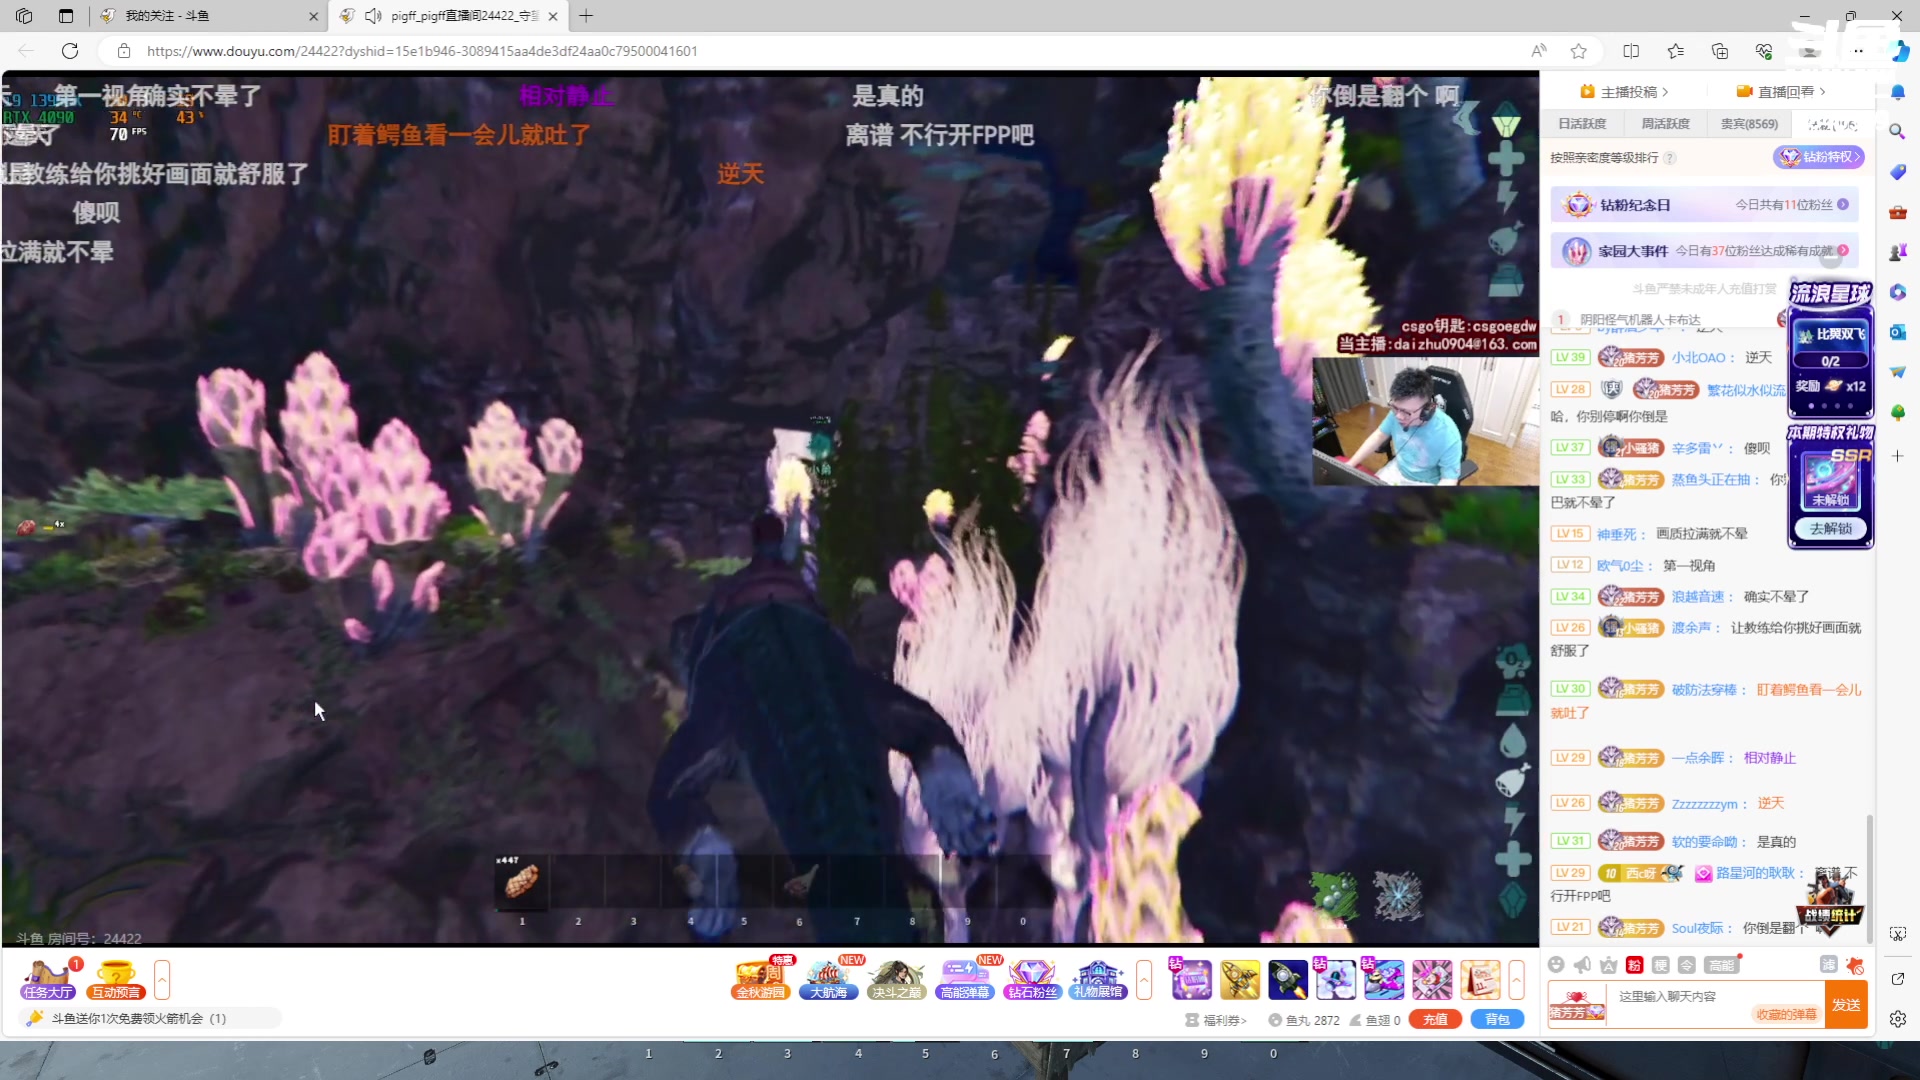Click the ranking help question mark

click(1670, 158)
